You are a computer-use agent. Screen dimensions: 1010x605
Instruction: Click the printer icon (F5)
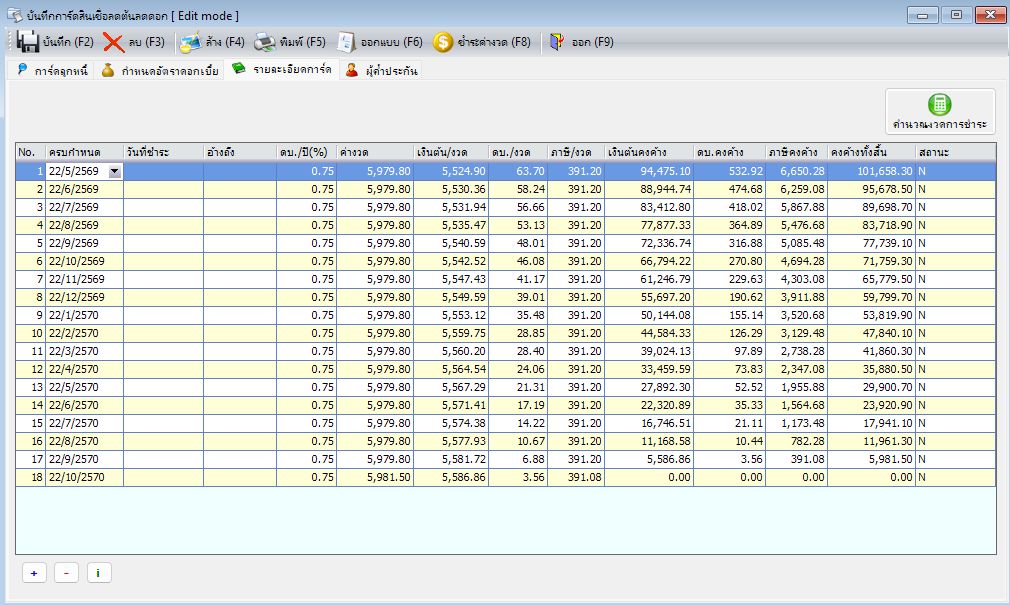[264, 43]
